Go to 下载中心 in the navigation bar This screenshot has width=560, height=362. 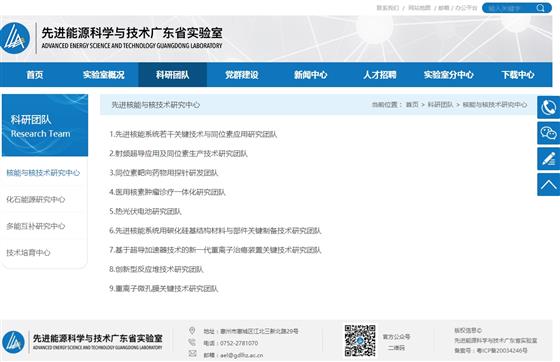click(x=518, y=75)
